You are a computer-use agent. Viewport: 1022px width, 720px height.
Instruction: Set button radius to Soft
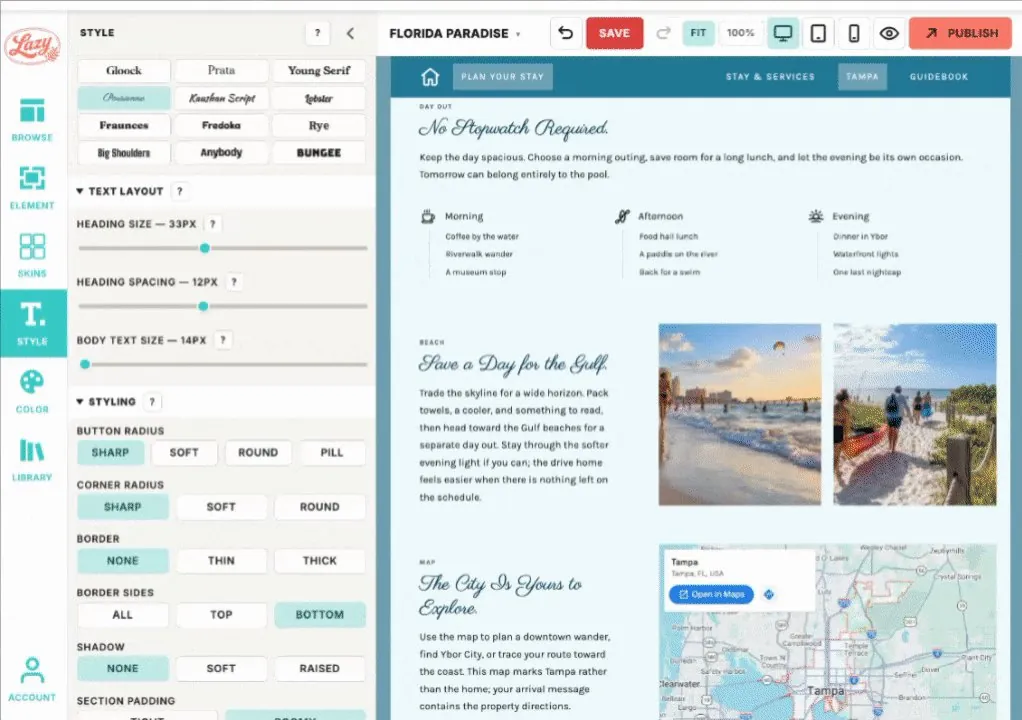(x=184, y=452)
